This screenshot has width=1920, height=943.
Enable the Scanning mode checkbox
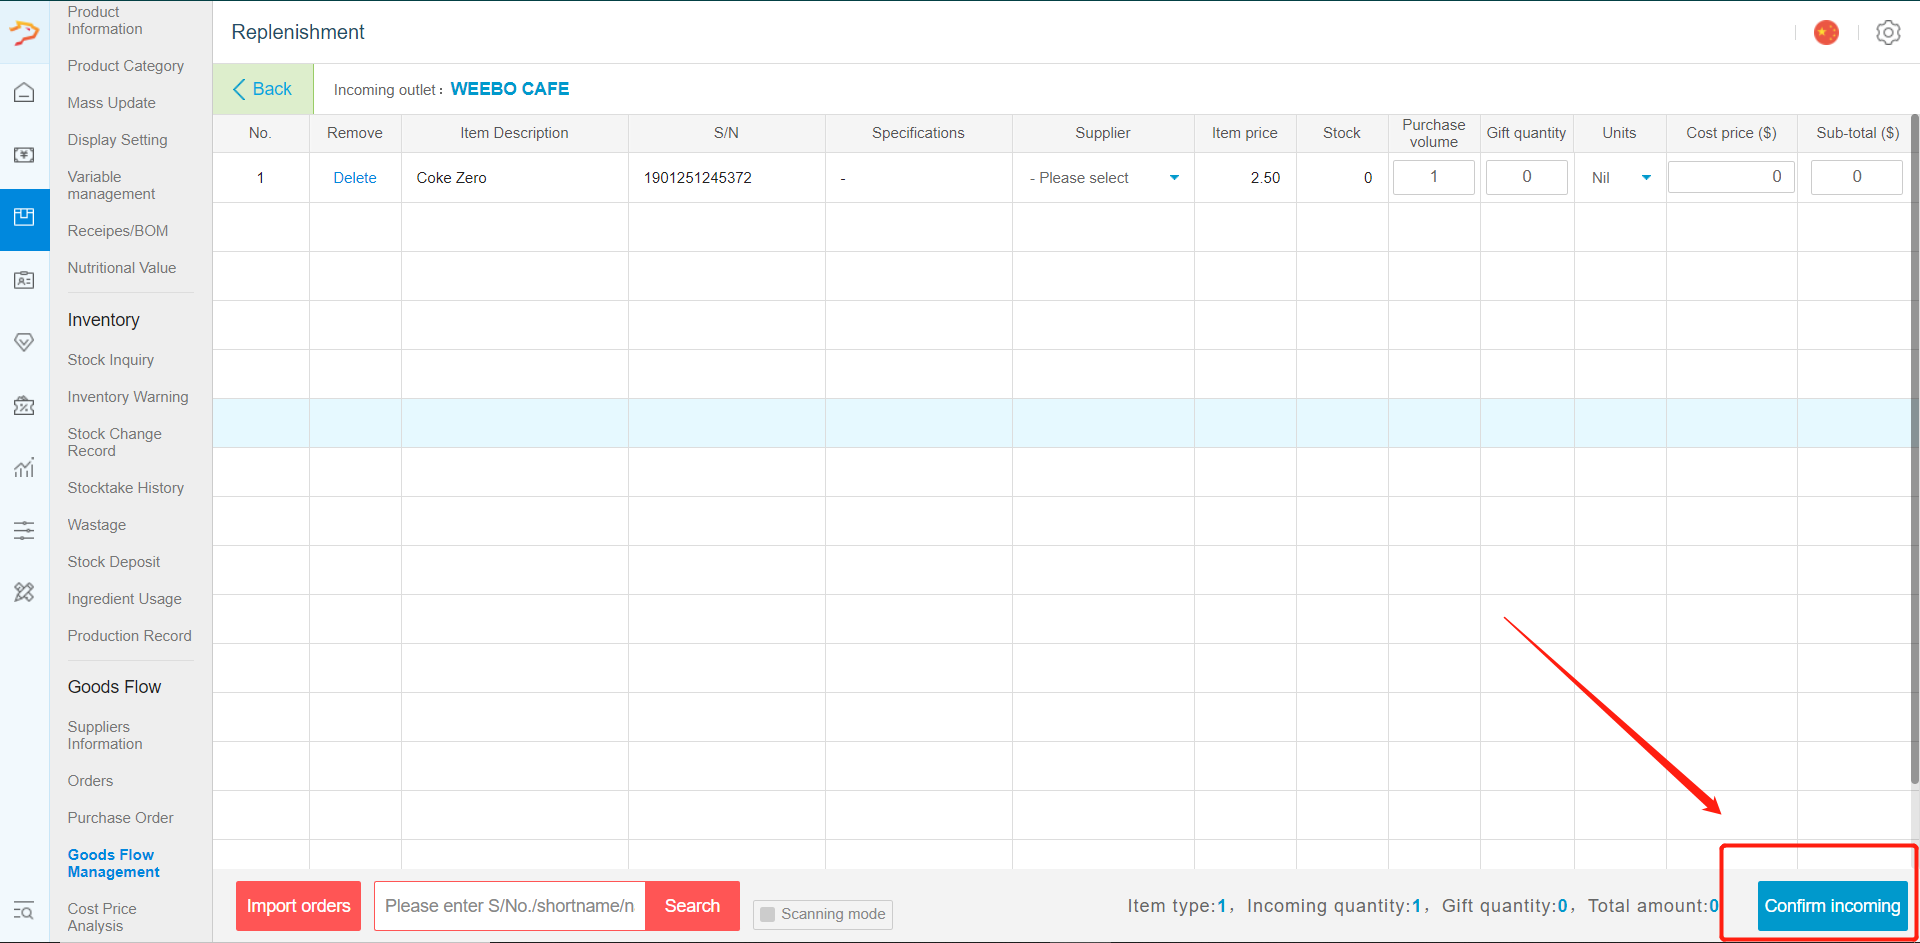point(768,914)
